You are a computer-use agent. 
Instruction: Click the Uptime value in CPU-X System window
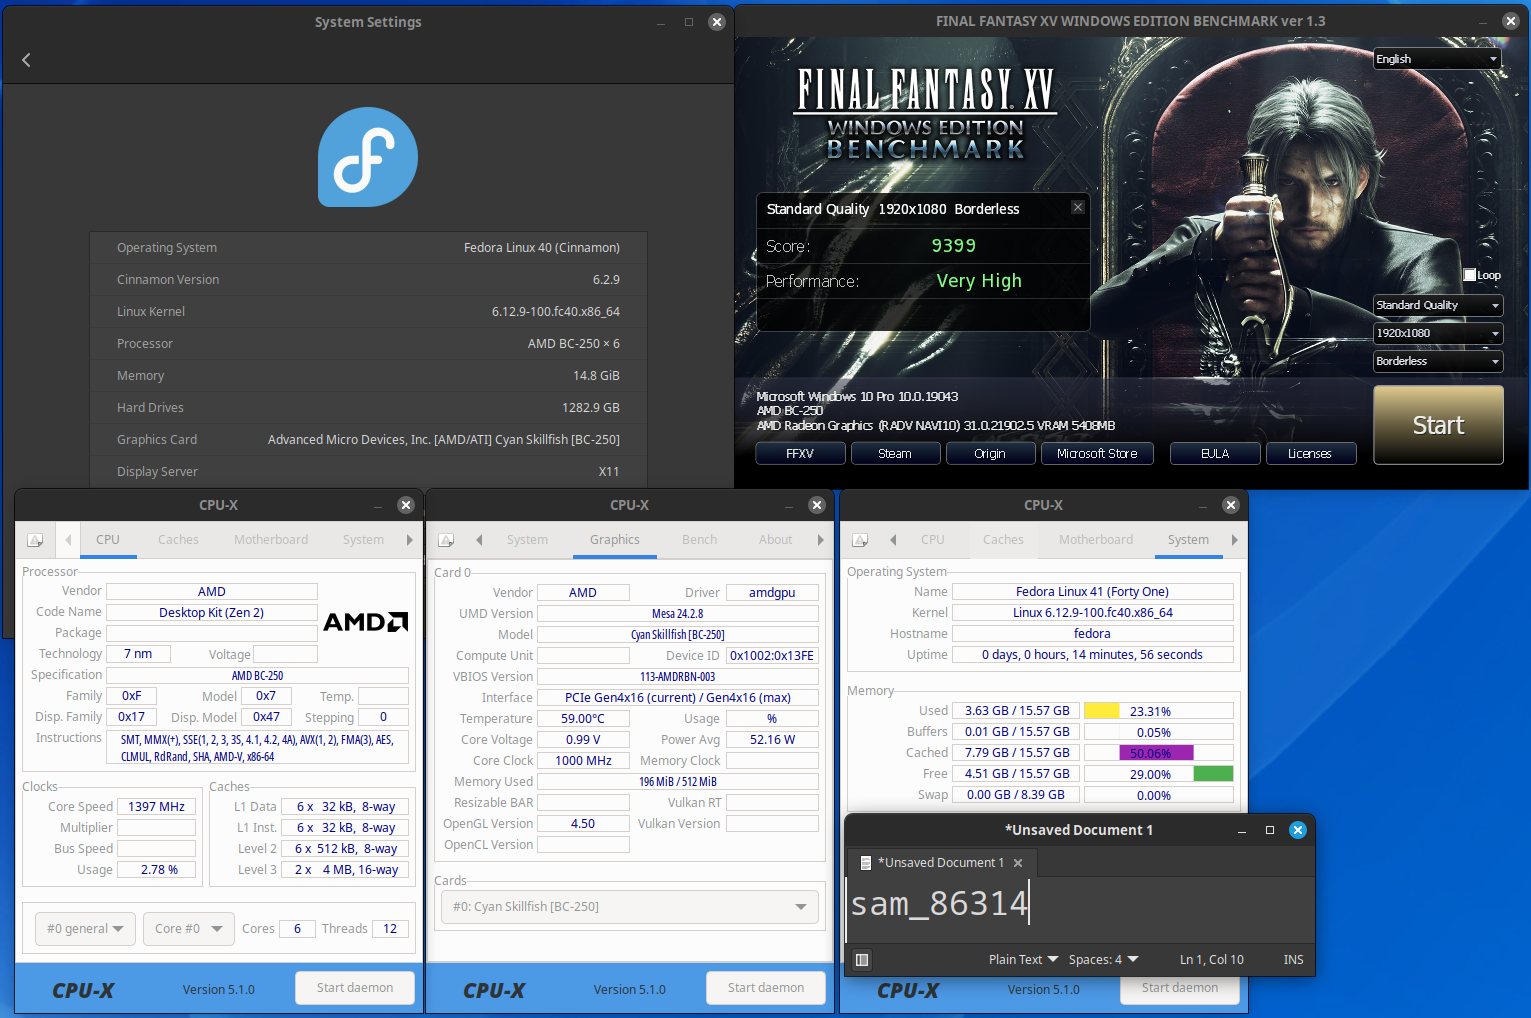click(x=1092, y=655)
